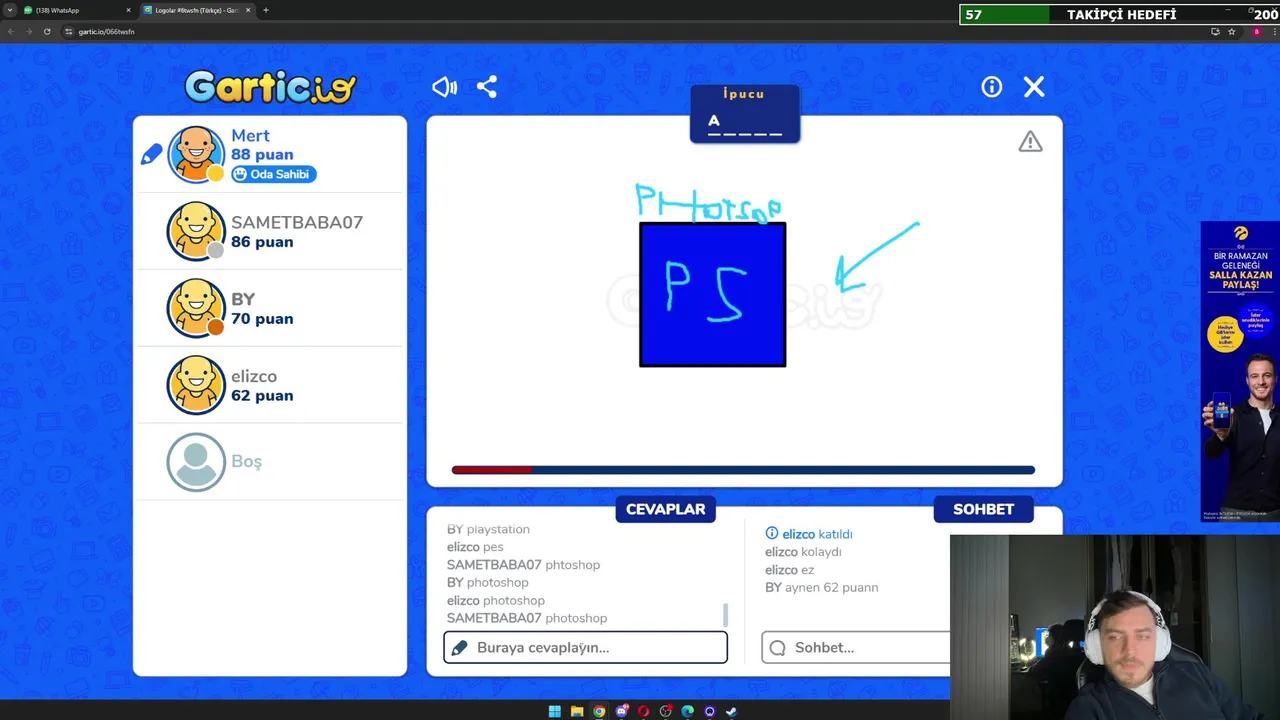The height and width of the screenshot is (720, 1280).
Task: Click the info icon beside elizco katıldı
Action: [771, 534]
